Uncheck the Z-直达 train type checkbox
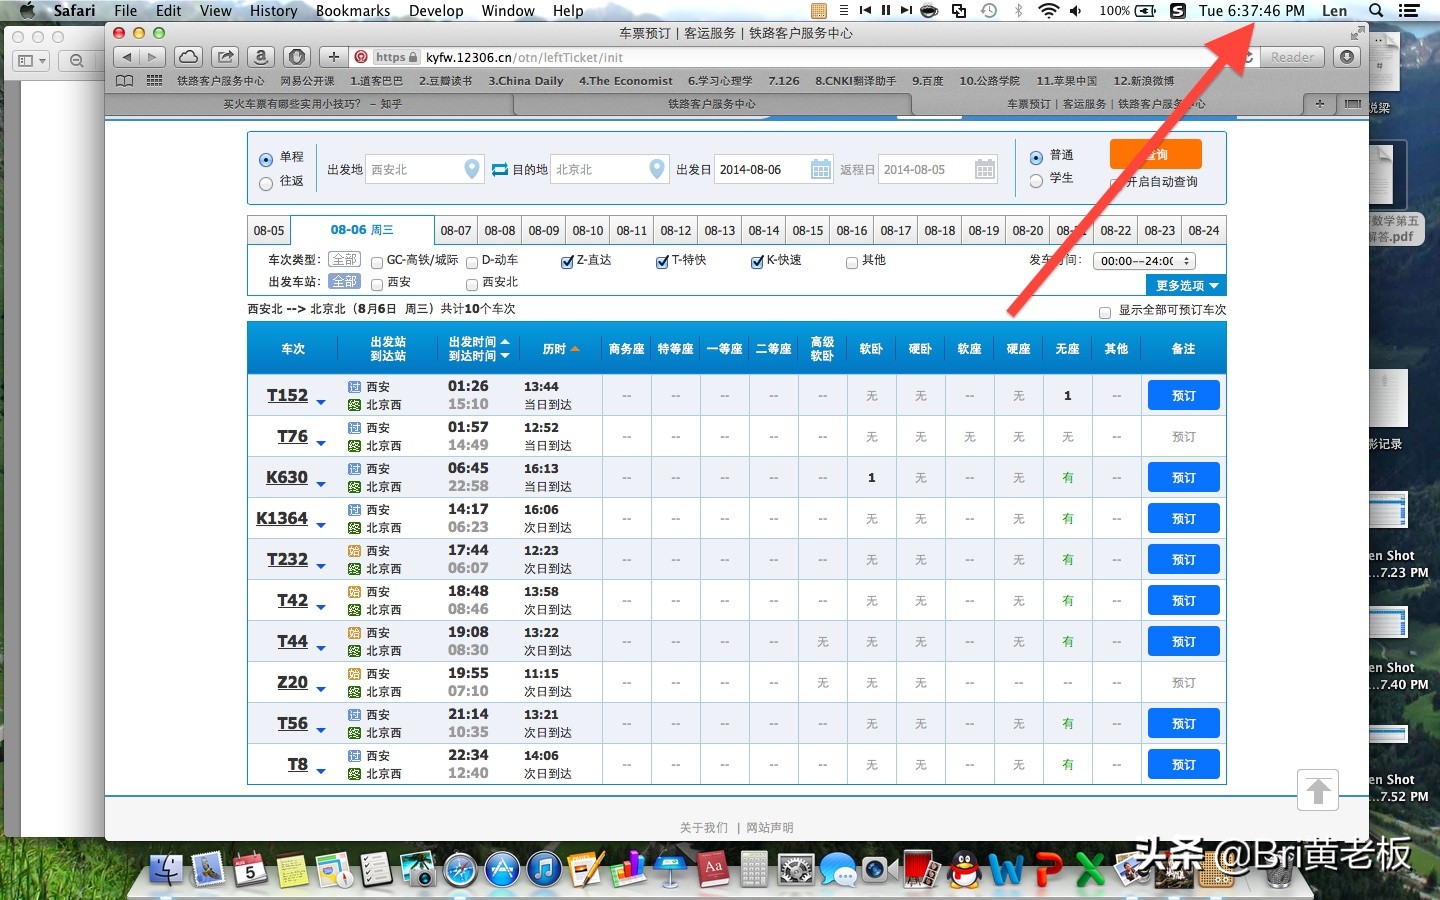 (x=567, y=262)
